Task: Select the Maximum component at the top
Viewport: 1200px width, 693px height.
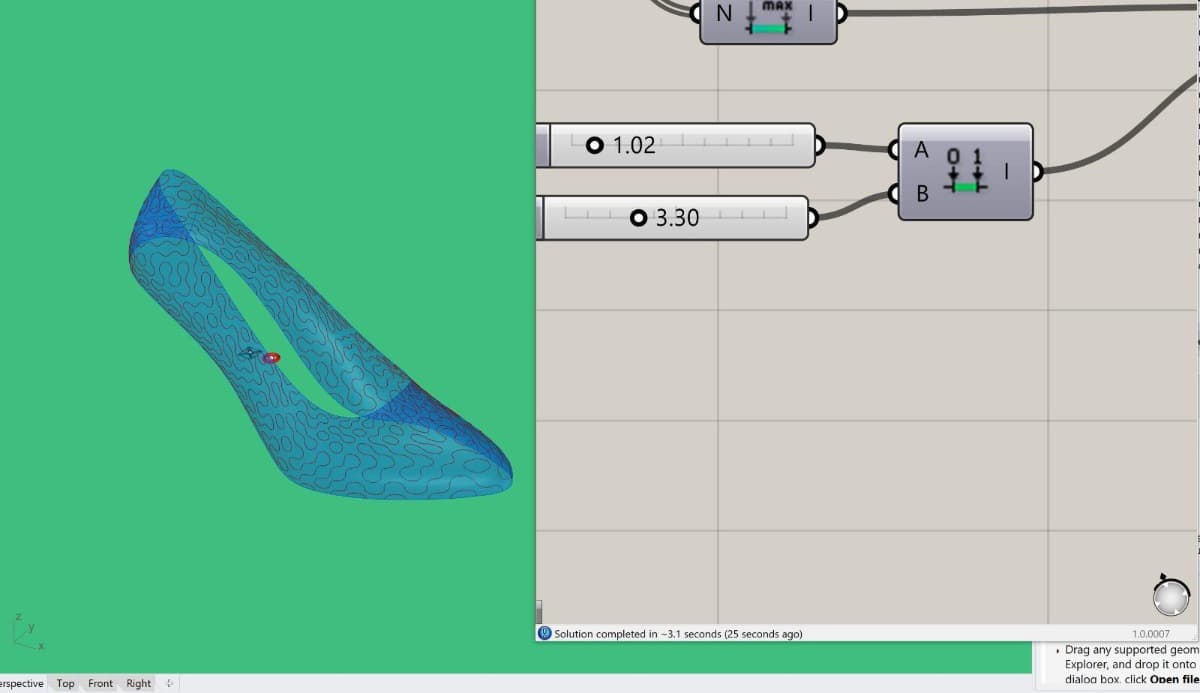Action: tap(768, 18)
